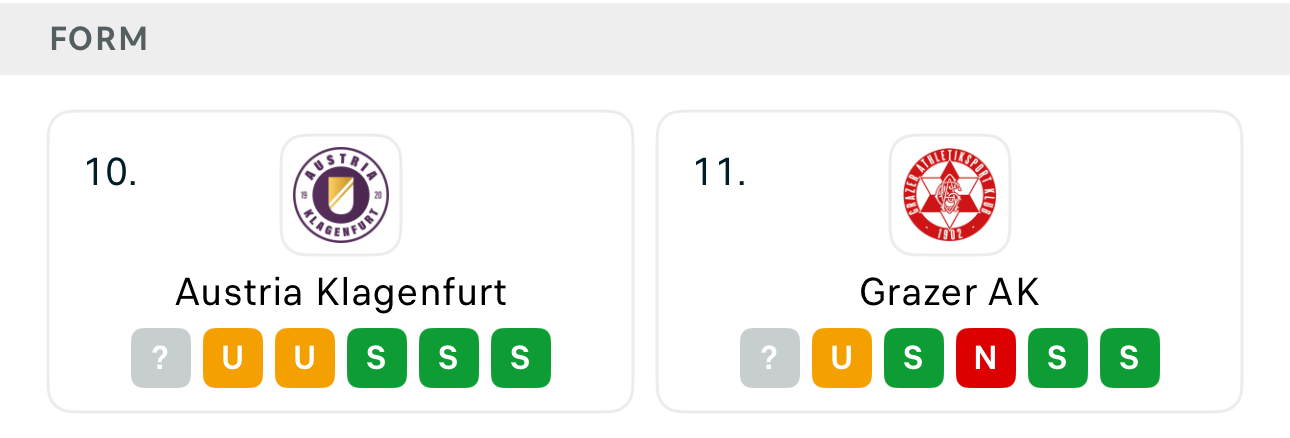This screenshot has height=438, width=1290.
Task: Open Austria Klagenfurt's last green S result
Action: point(521,358)
